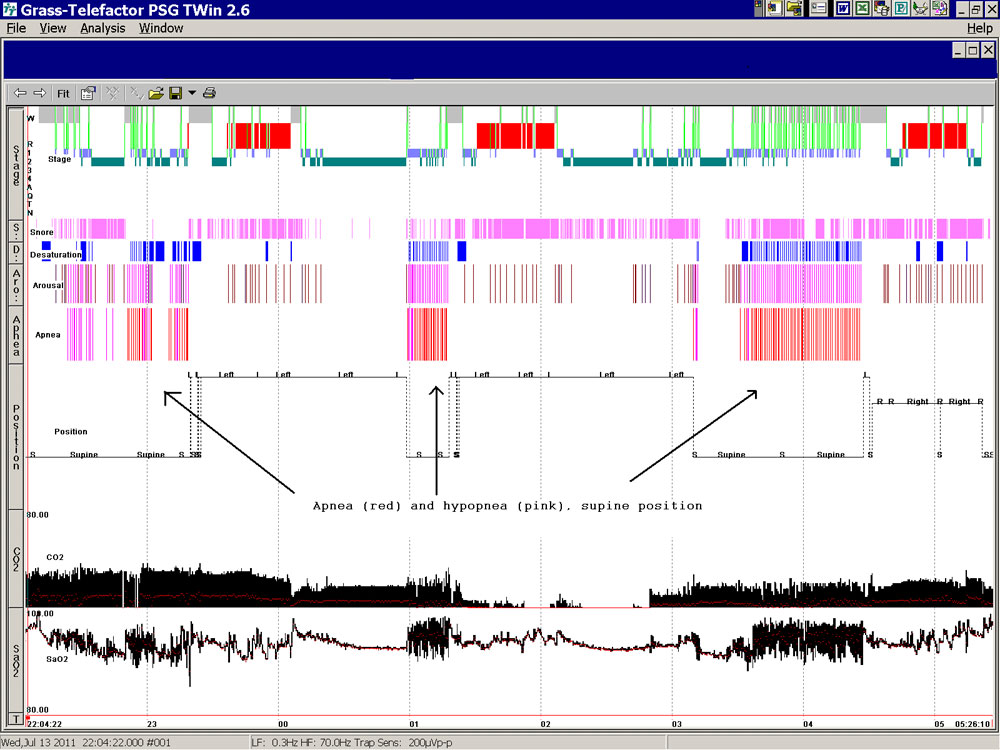Click the back arrow toolbar icon

coord(20,93)
